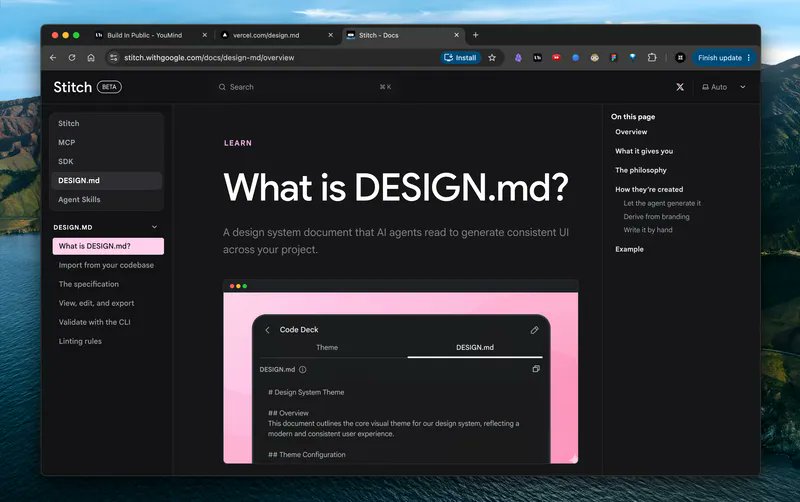Open the Figma extension icon
The image size is (800, 502).
coord(614,58)
